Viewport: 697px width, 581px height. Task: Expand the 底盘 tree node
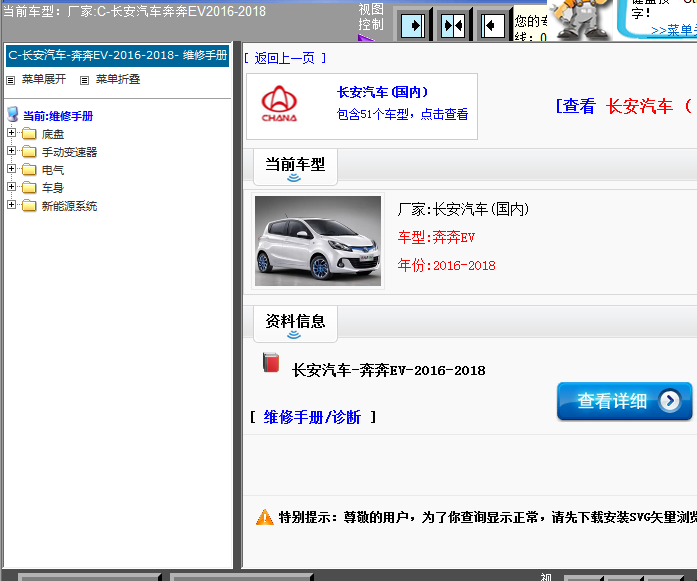tap(12, 132)
